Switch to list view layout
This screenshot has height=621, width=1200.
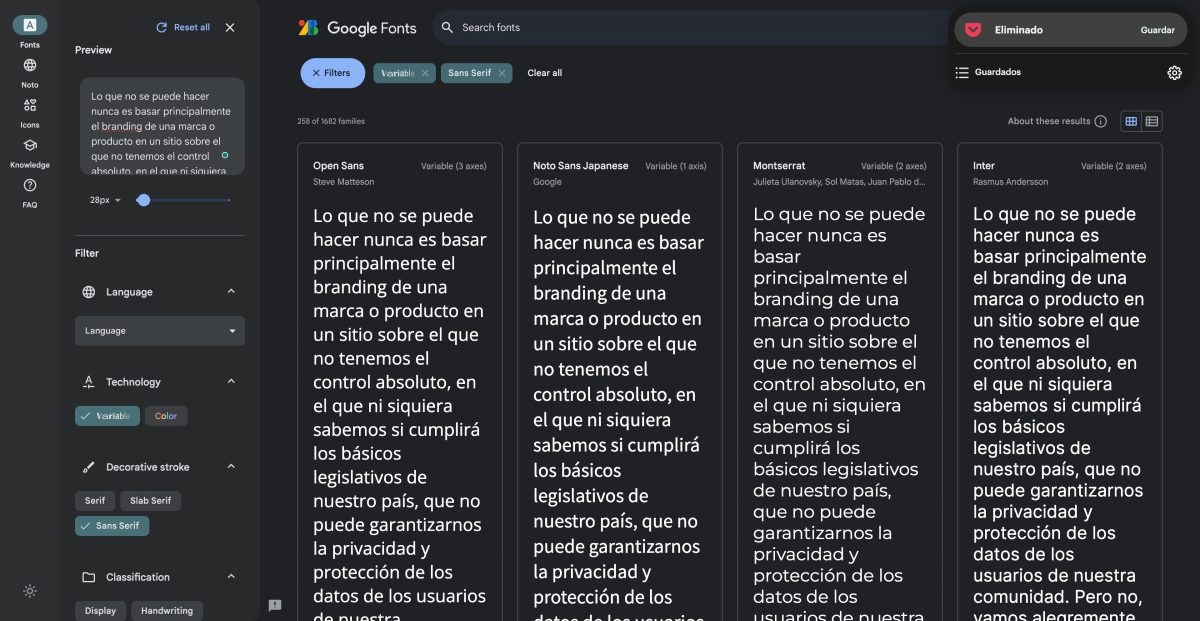tap(1152, 121)
